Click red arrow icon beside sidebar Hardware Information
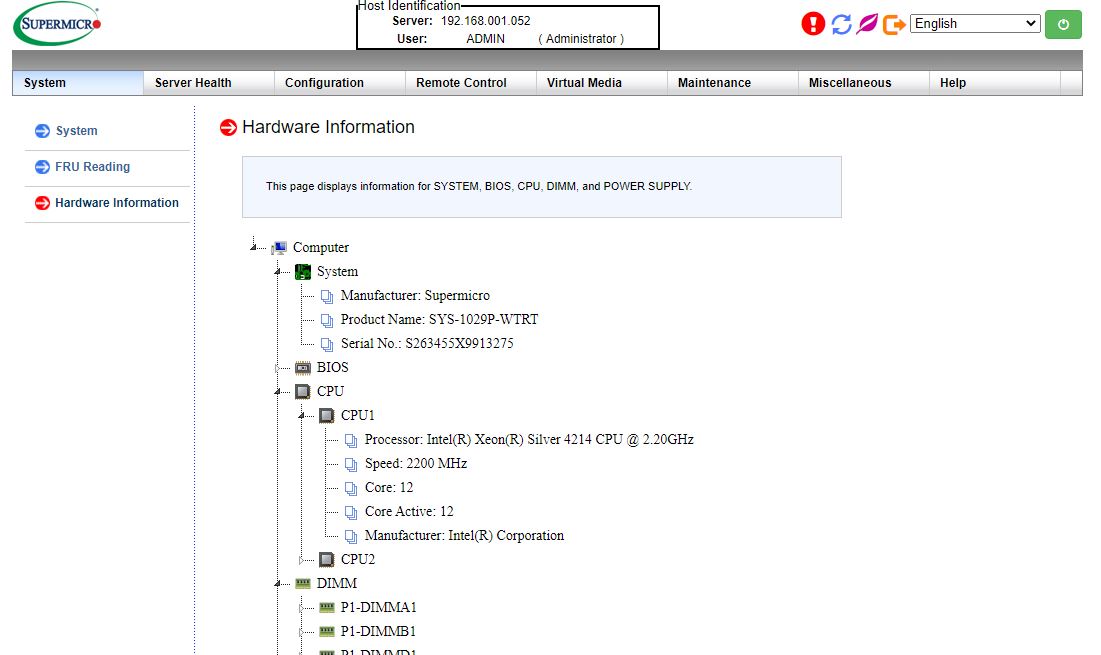 [x=42, y=203]
